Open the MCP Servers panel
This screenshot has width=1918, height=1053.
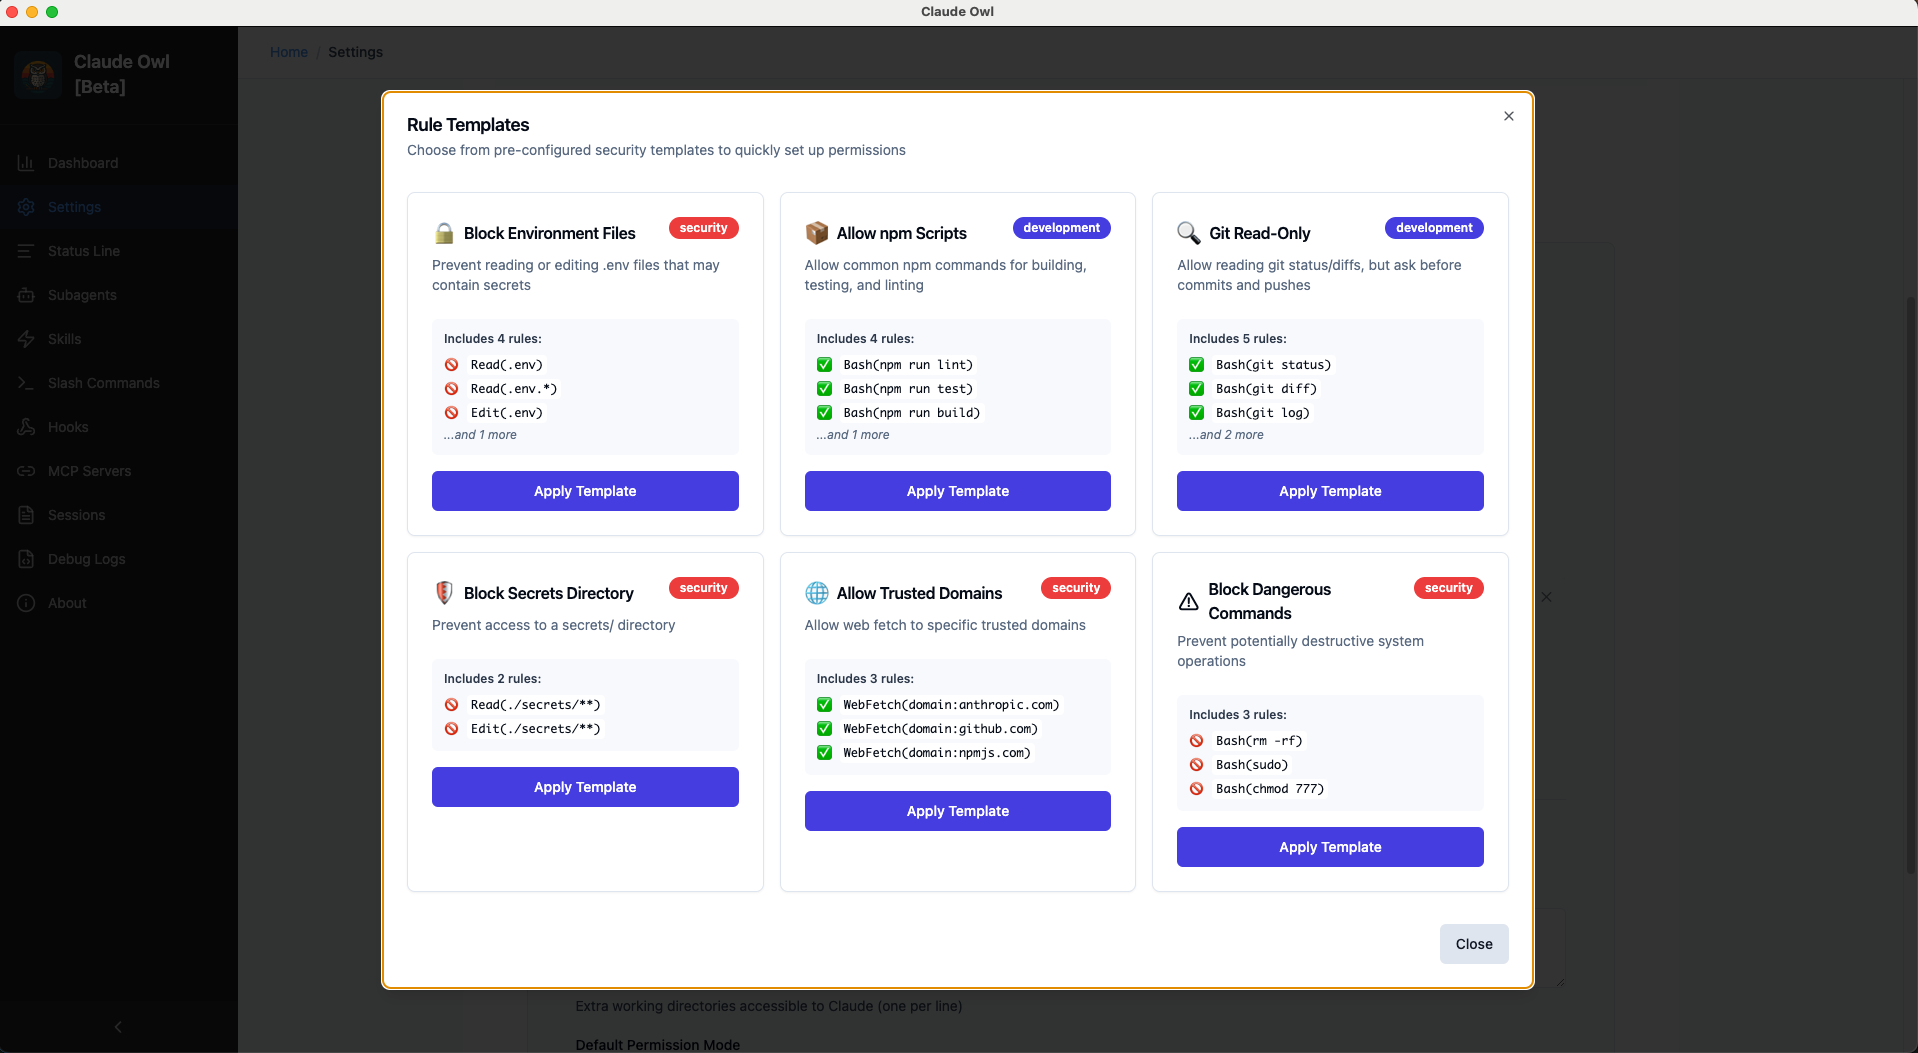(x=89, y=471)
